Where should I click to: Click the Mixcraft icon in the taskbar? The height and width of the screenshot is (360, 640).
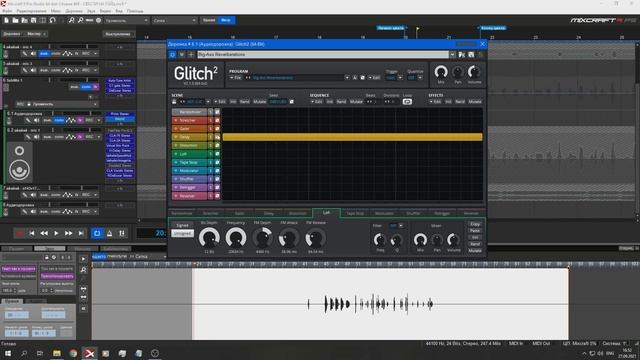(89, 353)
